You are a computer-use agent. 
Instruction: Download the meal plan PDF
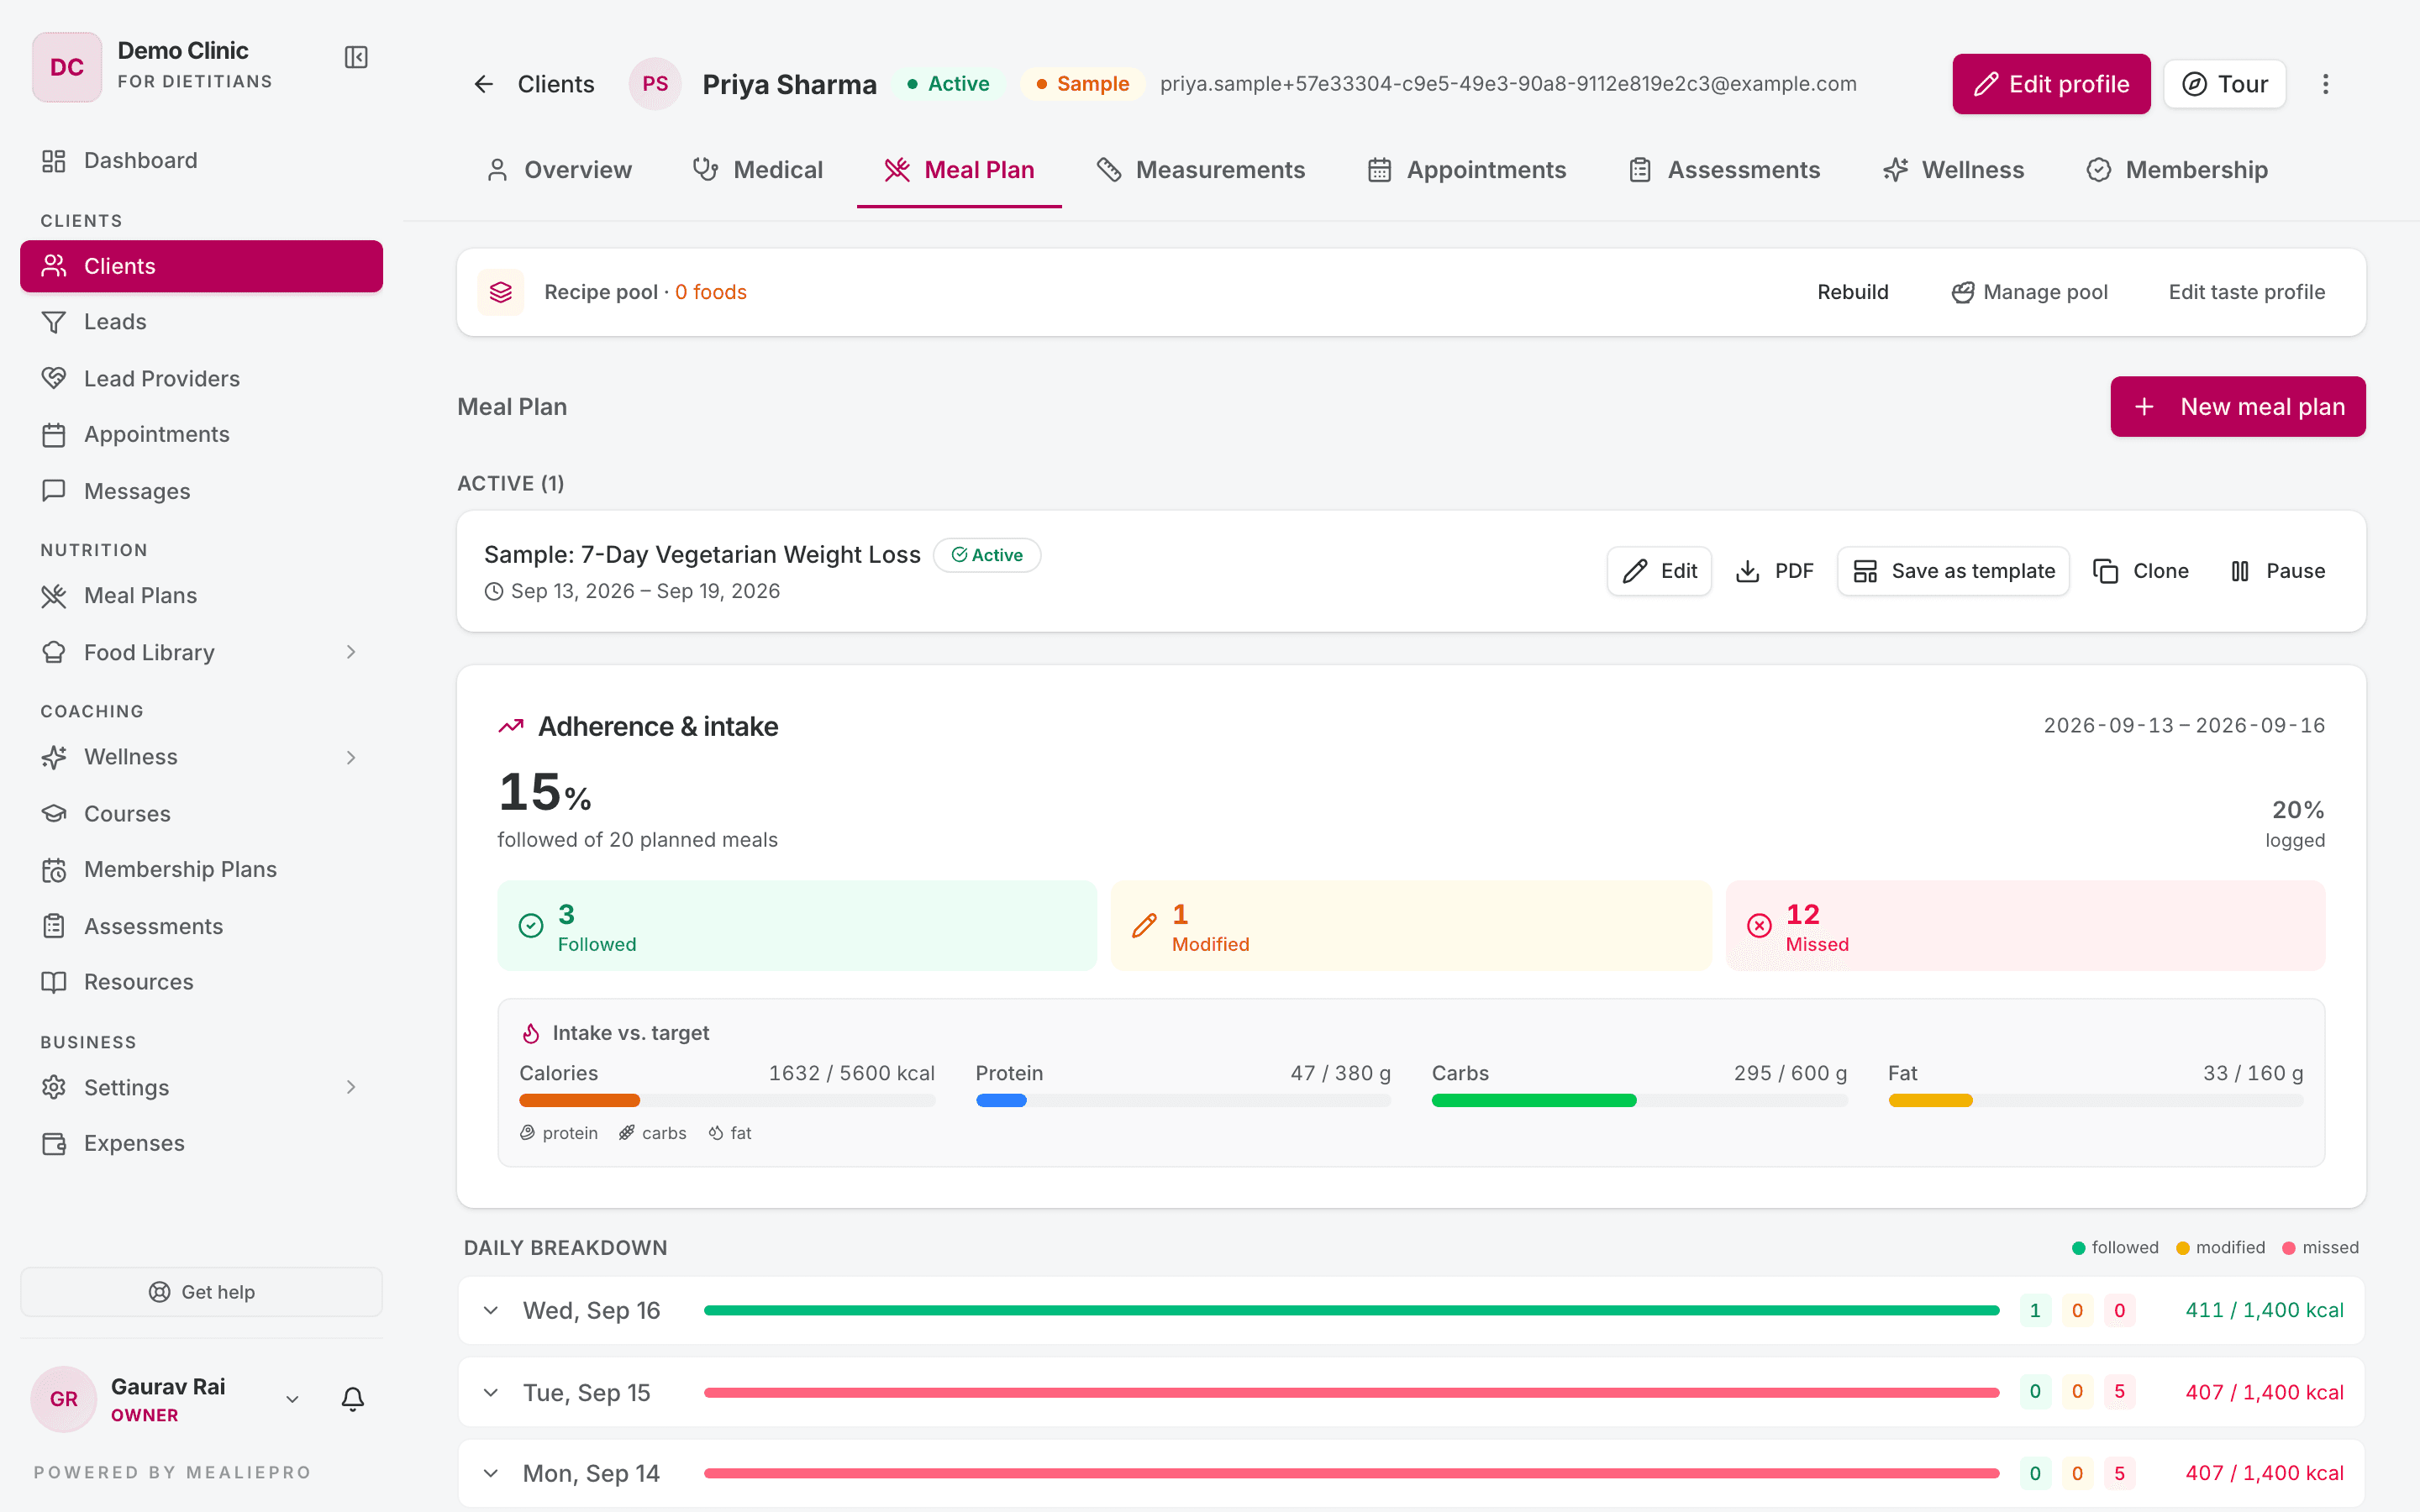point(1774,571)
